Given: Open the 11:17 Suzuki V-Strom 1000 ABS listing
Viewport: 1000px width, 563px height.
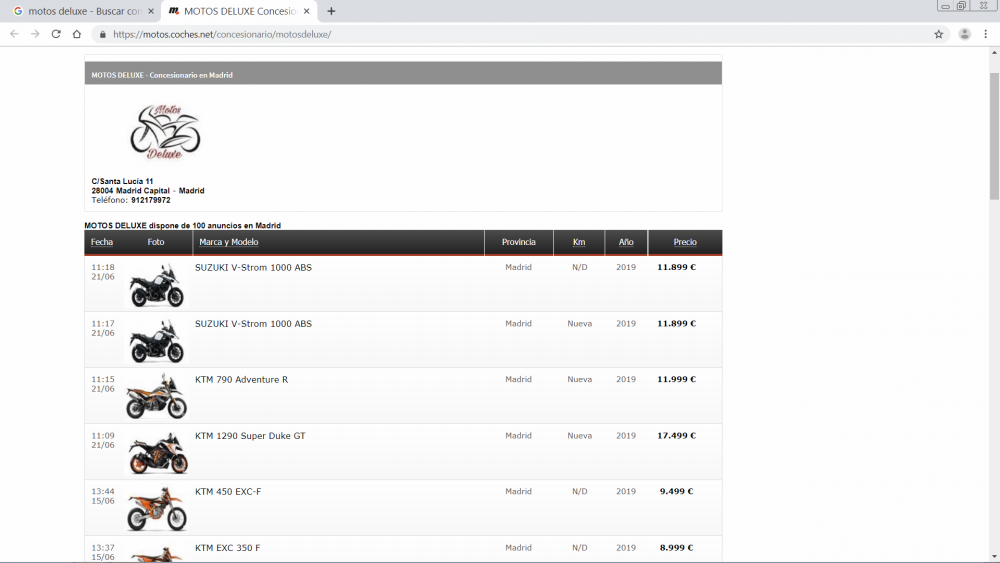Looking at the screenshot, I should (x=253, y=324).
